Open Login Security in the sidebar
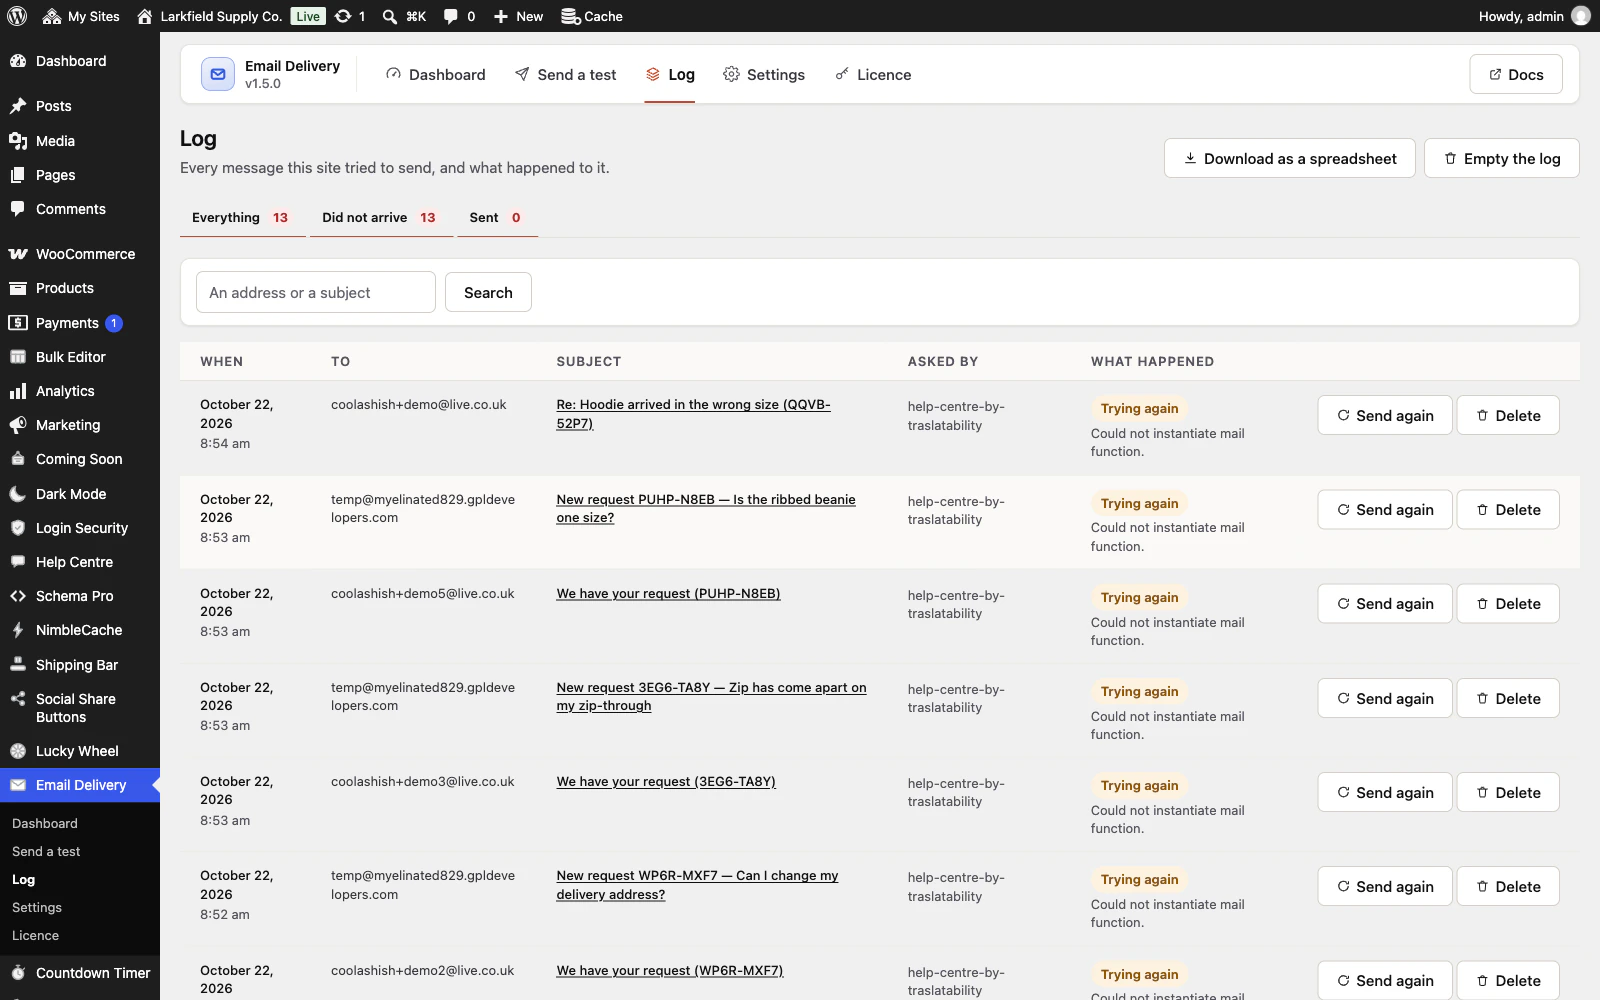 [80, 528]
